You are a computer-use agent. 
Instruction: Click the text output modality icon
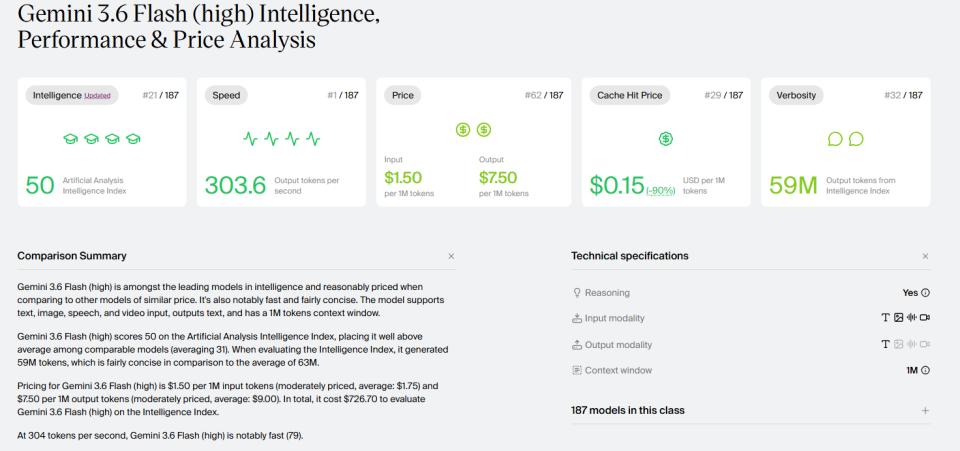885,345
